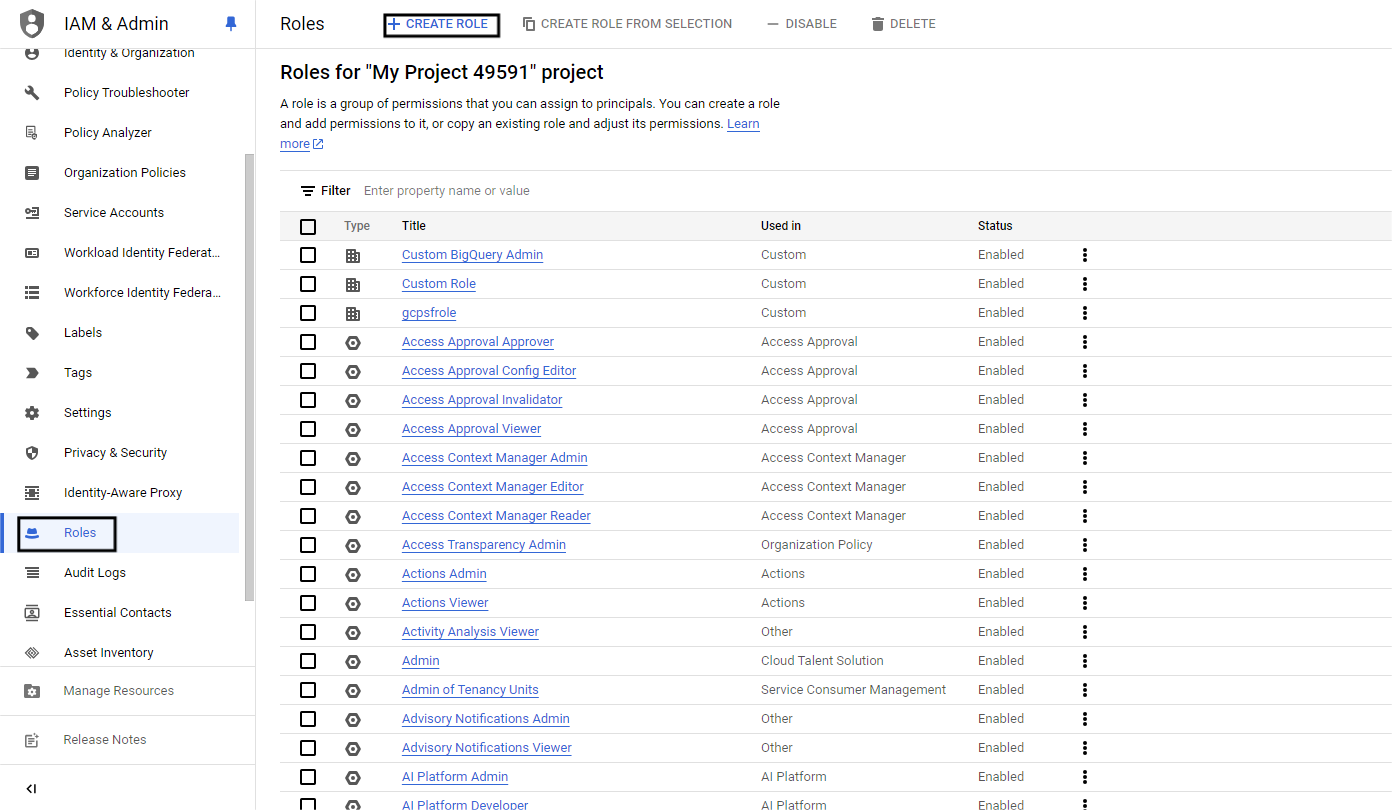This screenshot has width=1392, height=810.
Task: Open the three-dot menu for Advisory Notifications Viewer
Action: [x=1085, y=748]
